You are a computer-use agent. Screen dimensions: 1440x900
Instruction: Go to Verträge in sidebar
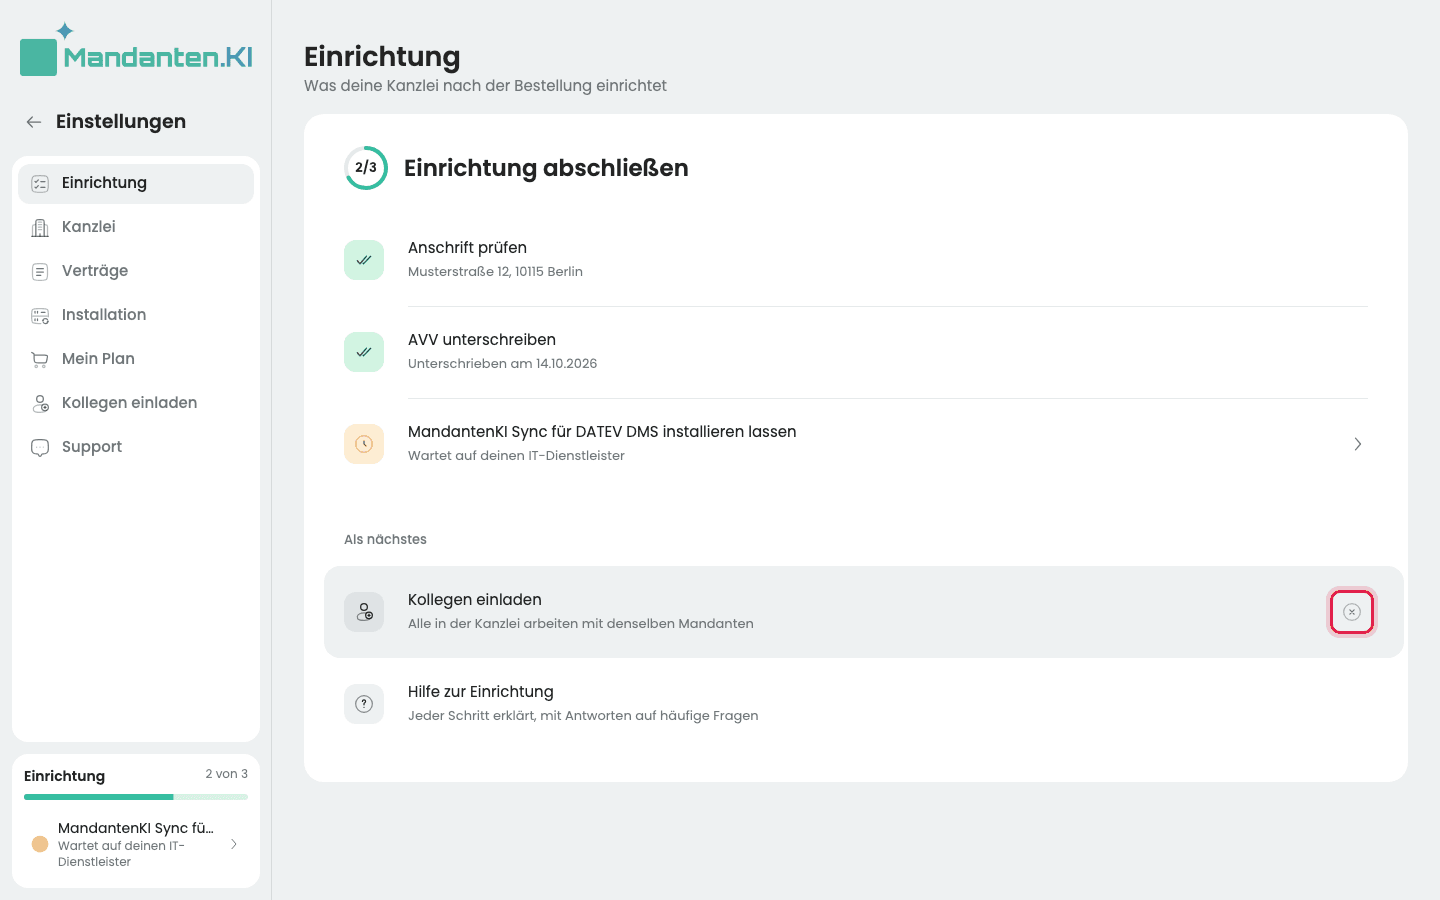[x=136, y=271]
